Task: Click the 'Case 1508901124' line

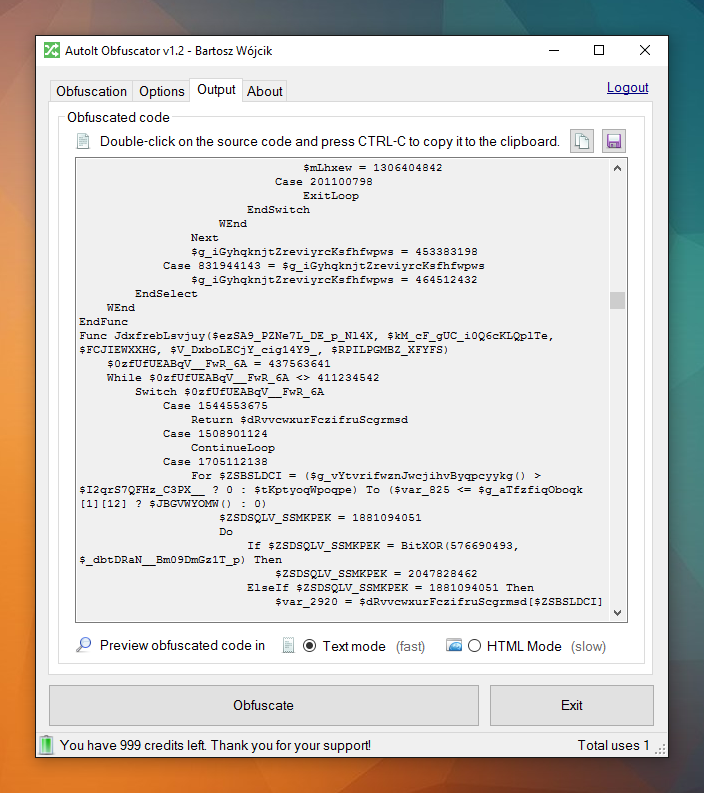Action: (x=215, y=433)
